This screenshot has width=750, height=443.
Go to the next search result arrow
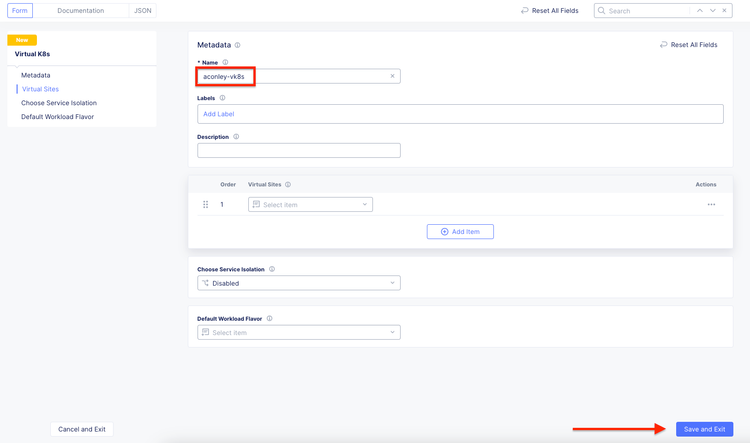(x=712, y=11)
